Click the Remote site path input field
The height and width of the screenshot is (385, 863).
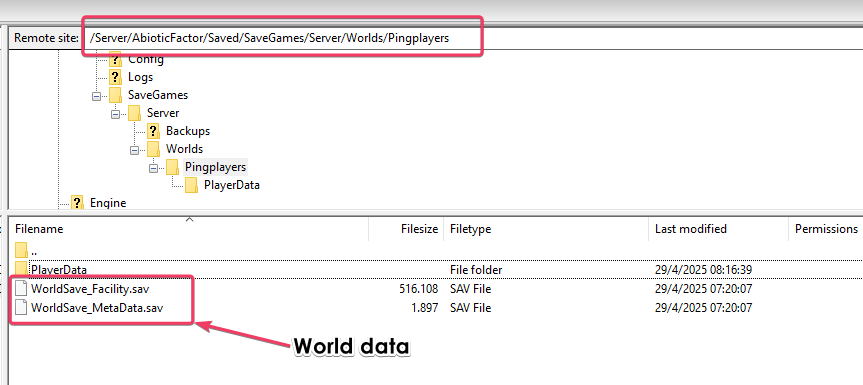(473, 38)
